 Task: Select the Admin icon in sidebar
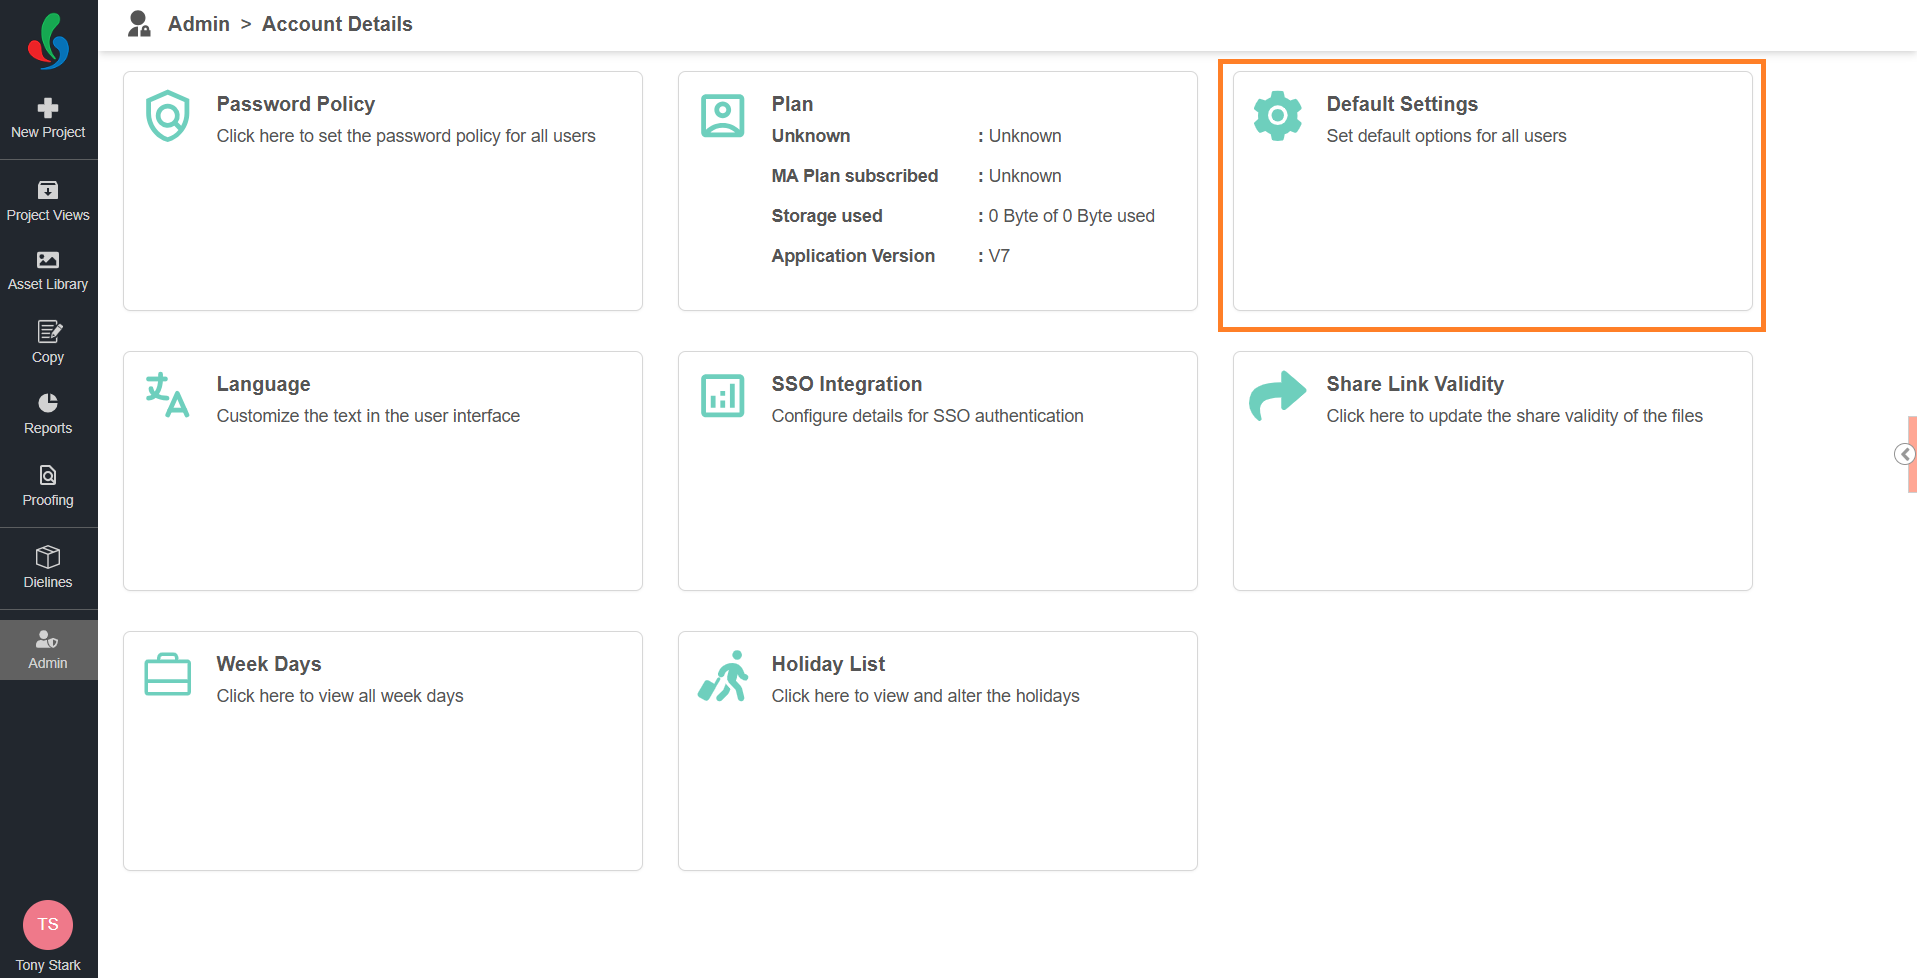point(48,640)
